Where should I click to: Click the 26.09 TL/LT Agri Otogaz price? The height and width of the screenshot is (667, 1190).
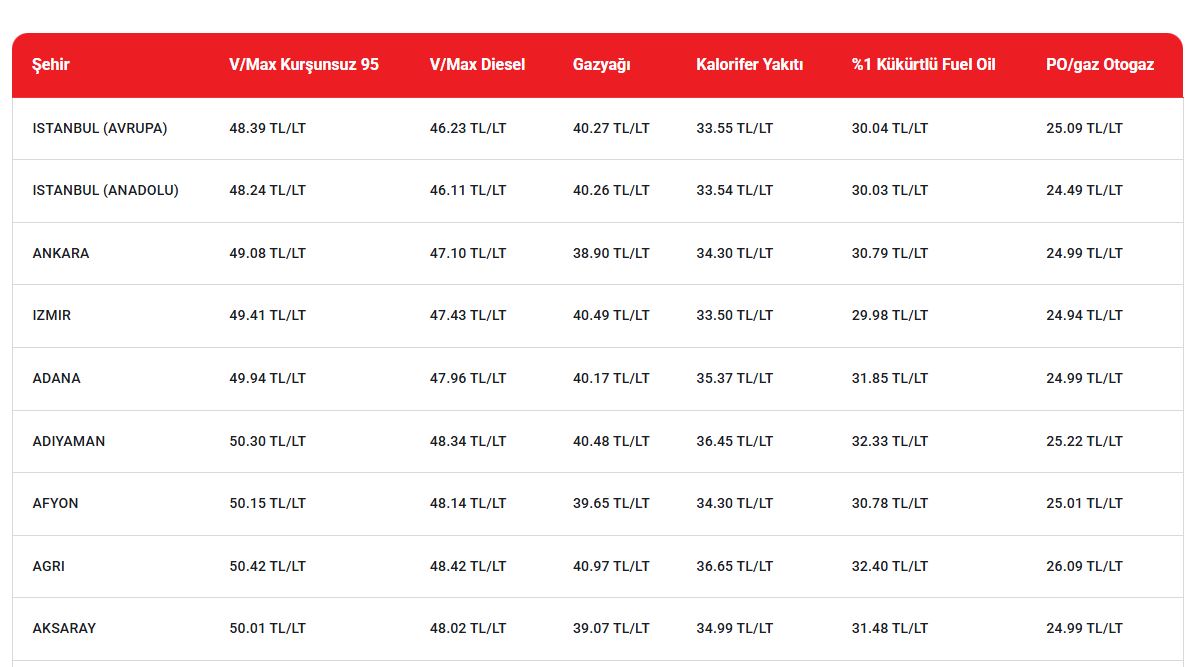pos(1084,566)
